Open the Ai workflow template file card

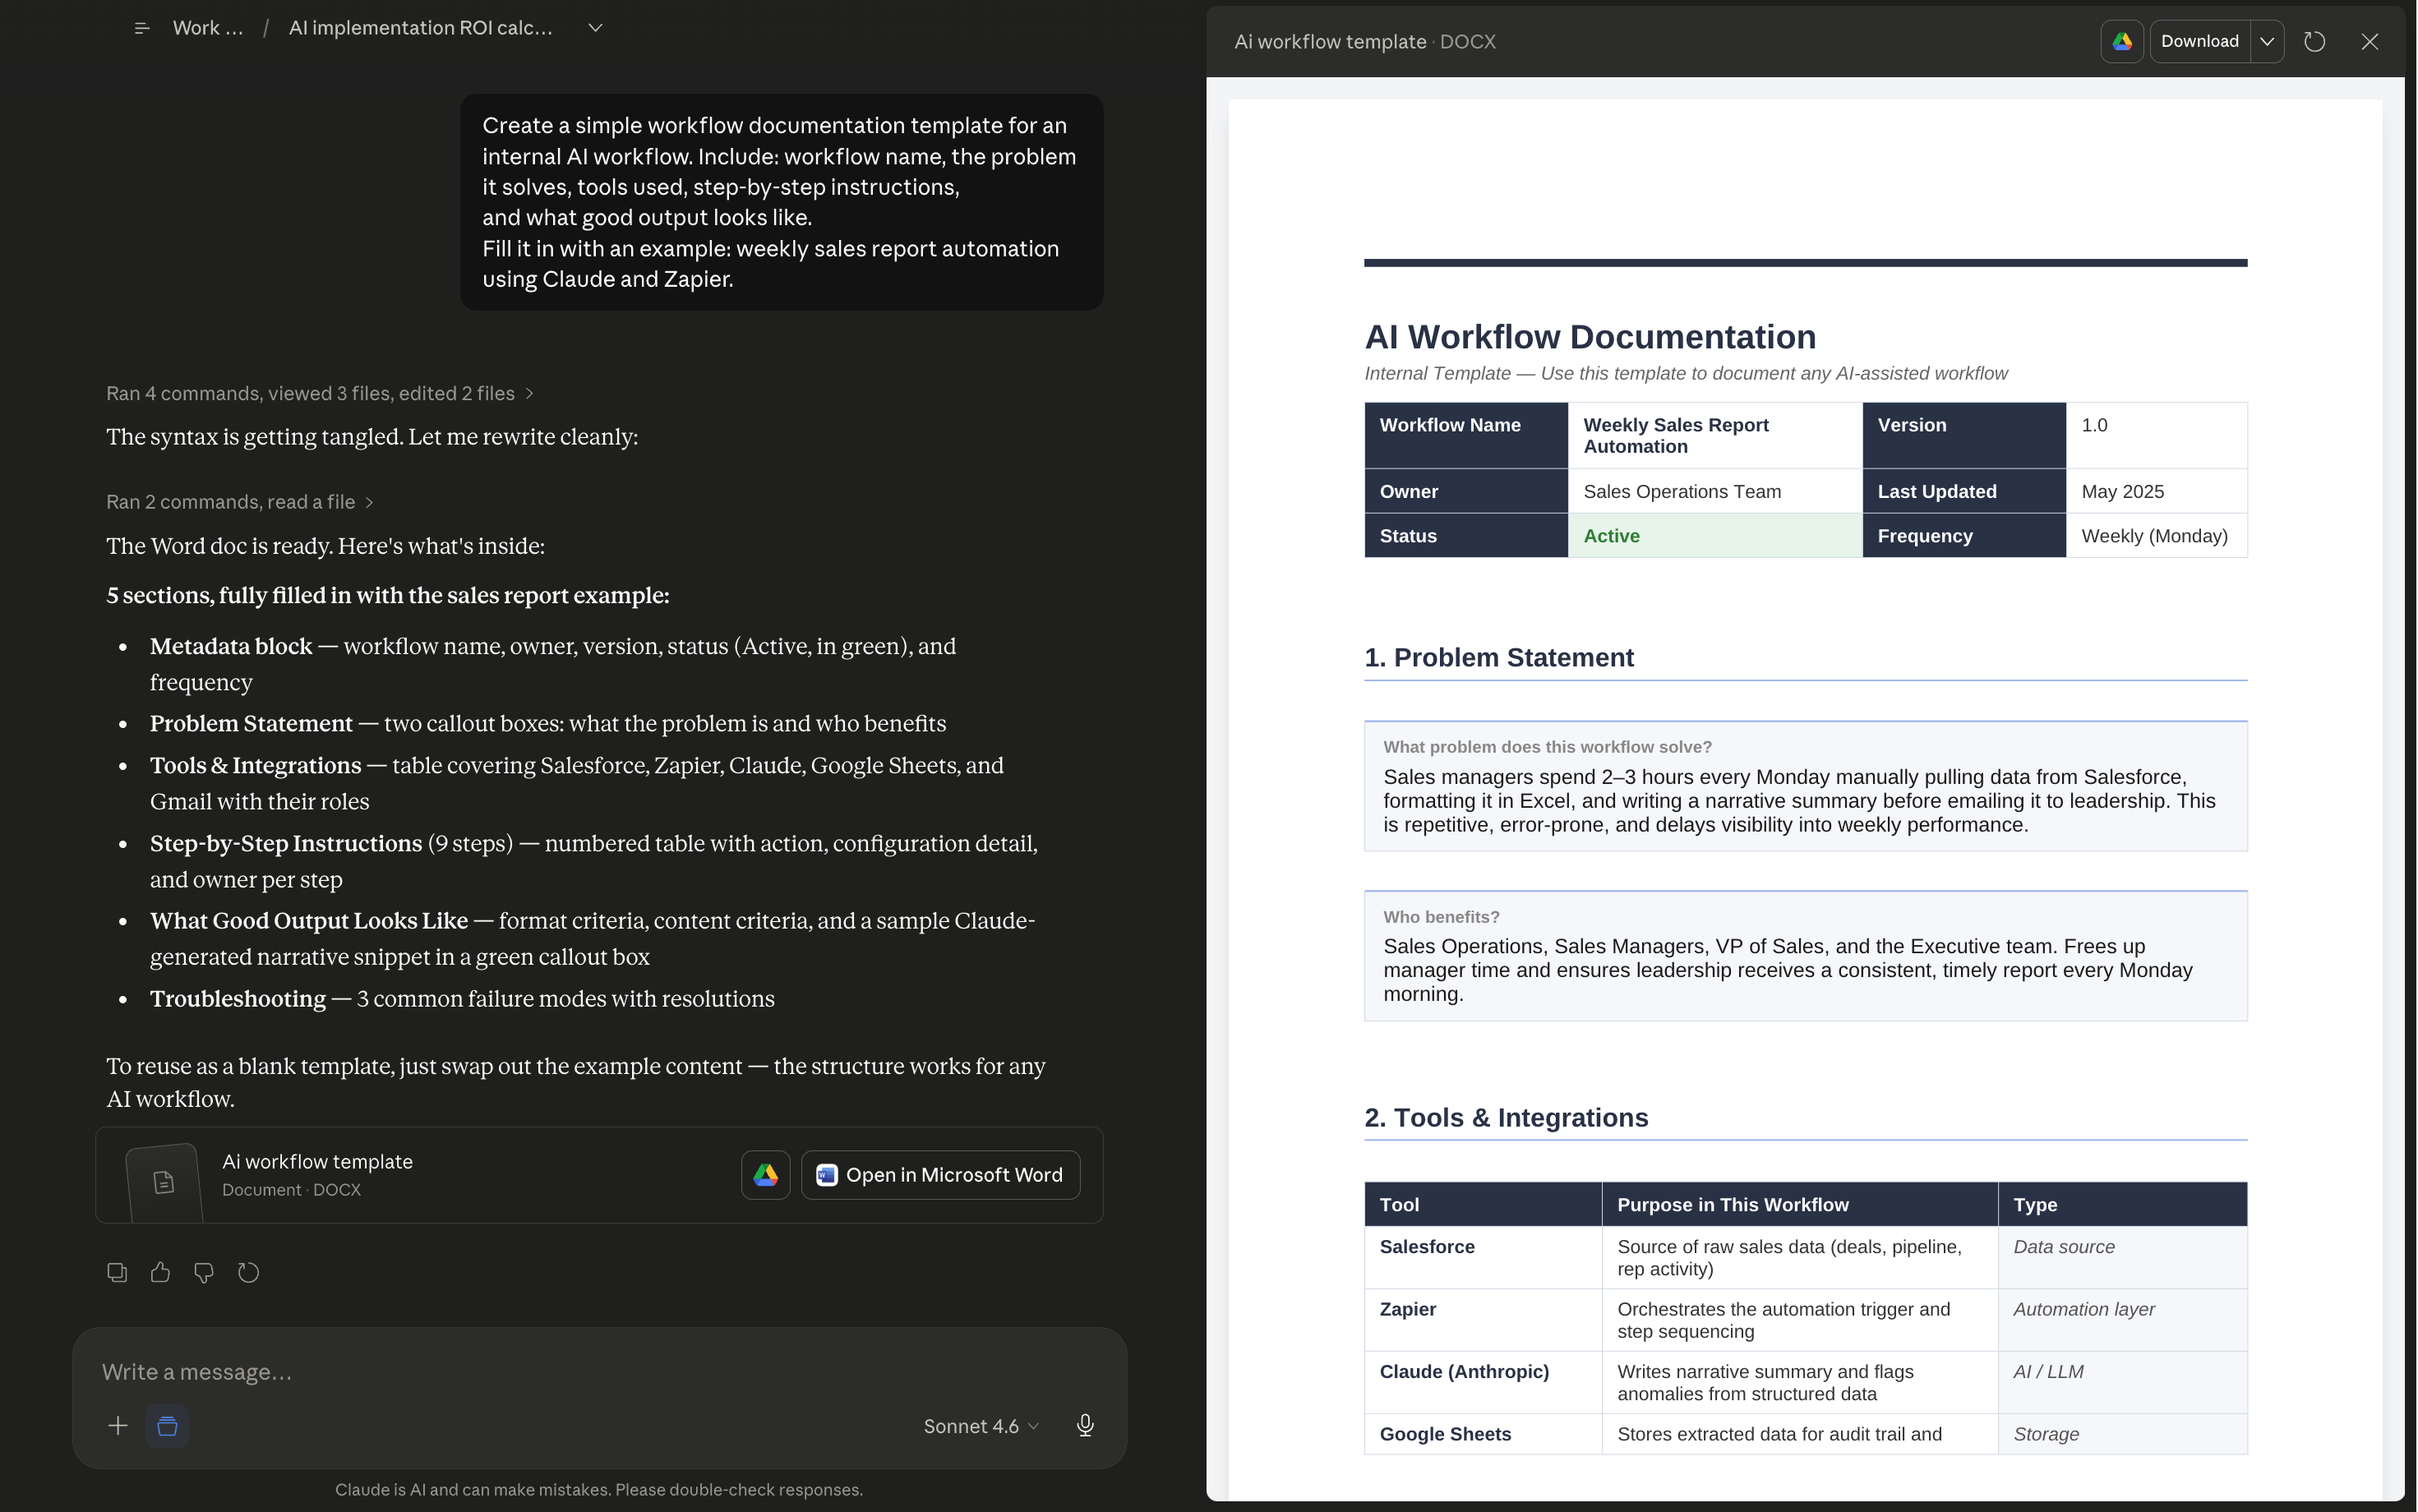click(x=599, y=1175)
